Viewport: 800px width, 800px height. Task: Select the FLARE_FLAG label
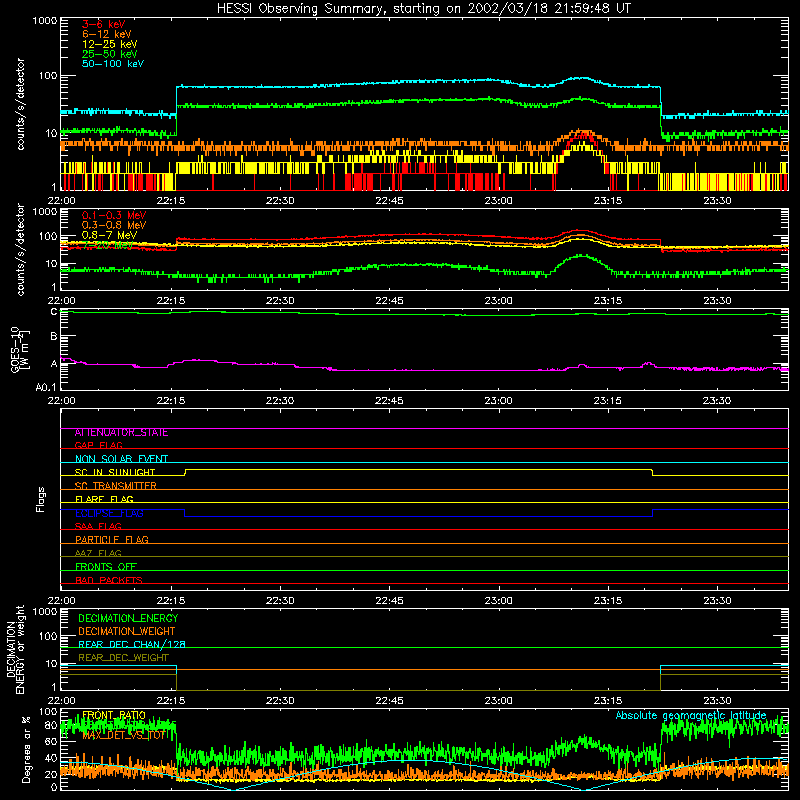(104, 499)
